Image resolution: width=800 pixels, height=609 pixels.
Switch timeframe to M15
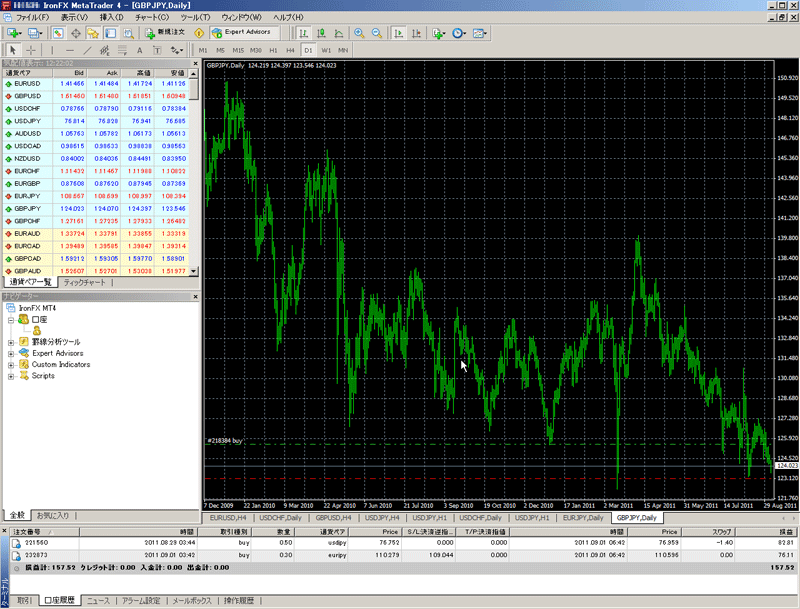click(x=238, y=50)
